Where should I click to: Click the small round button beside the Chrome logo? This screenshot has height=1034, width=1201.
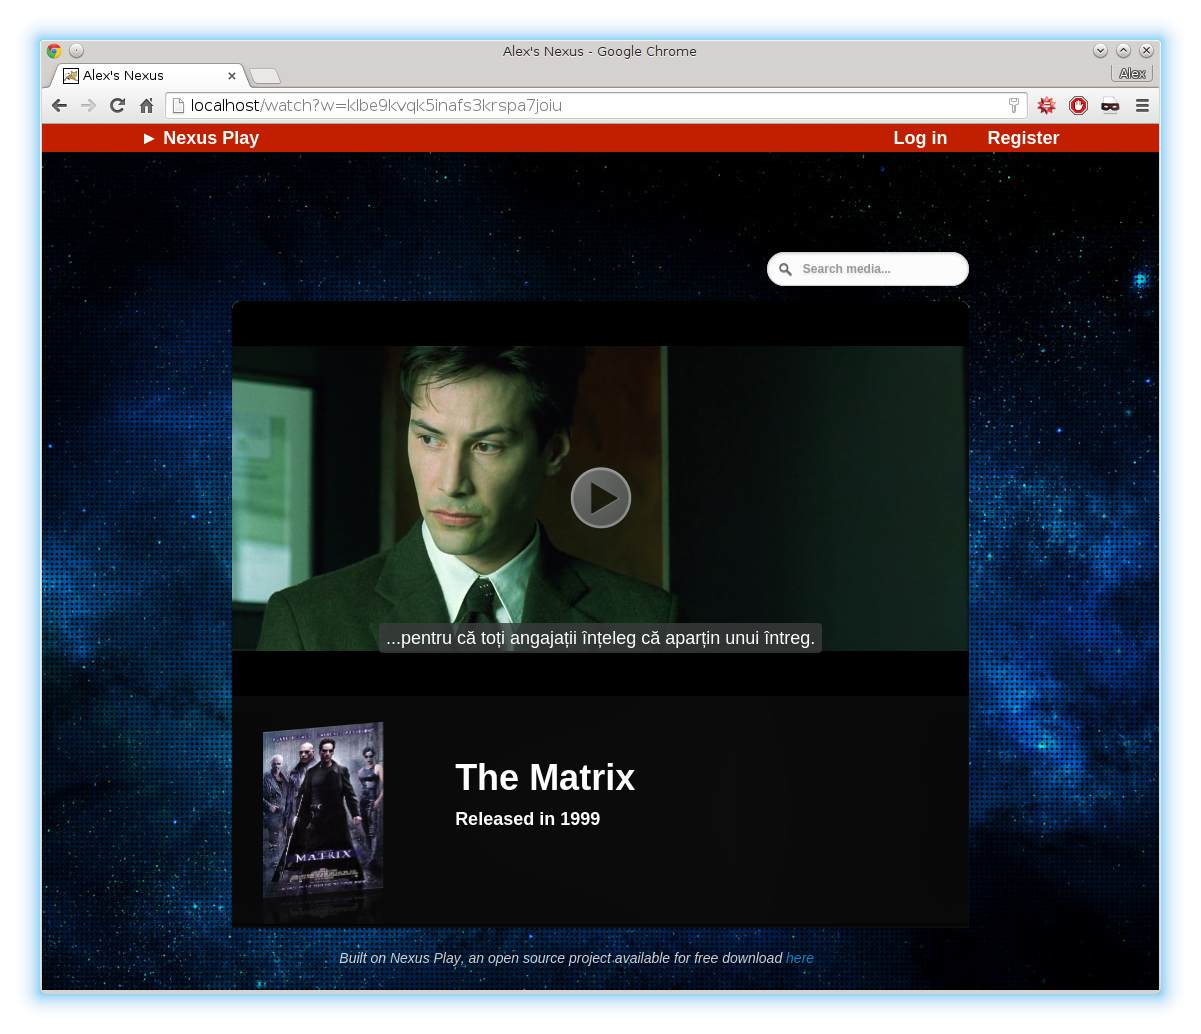pos(77,51)
